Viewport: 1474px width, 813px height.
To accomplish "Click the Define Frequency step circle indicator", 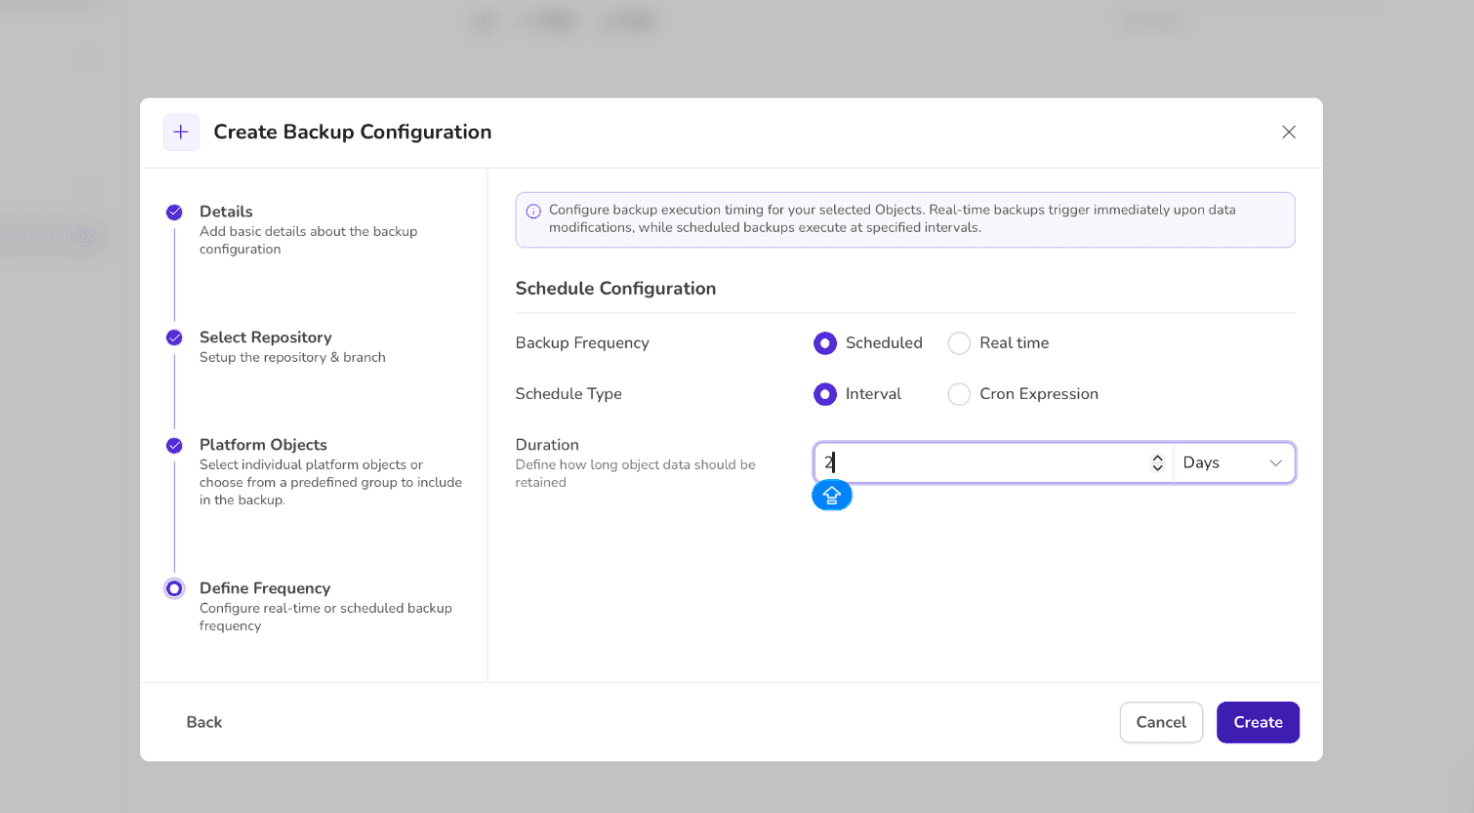I will point(174,589).
